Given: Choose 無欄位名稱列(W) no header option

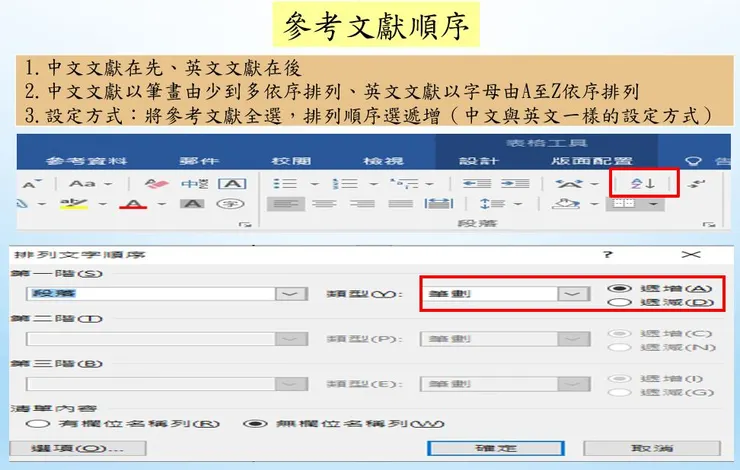Looking at the screenshot, I should [x=255, y=424].
